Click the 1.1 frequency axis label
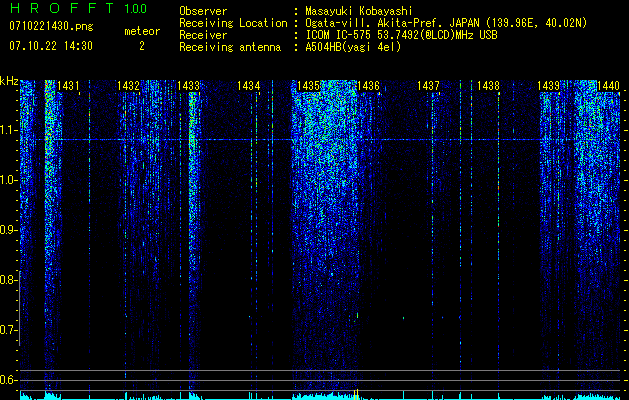 click(8, 130)
